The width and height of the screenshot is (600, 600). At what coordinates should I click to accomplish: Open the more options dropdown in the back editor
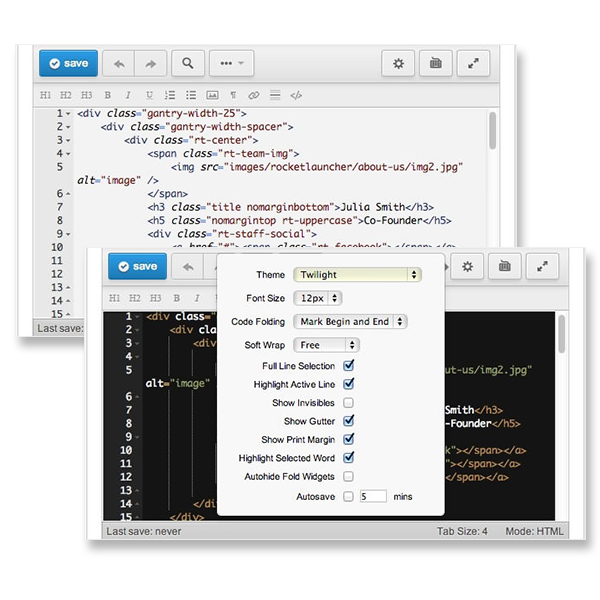point(232,63)
